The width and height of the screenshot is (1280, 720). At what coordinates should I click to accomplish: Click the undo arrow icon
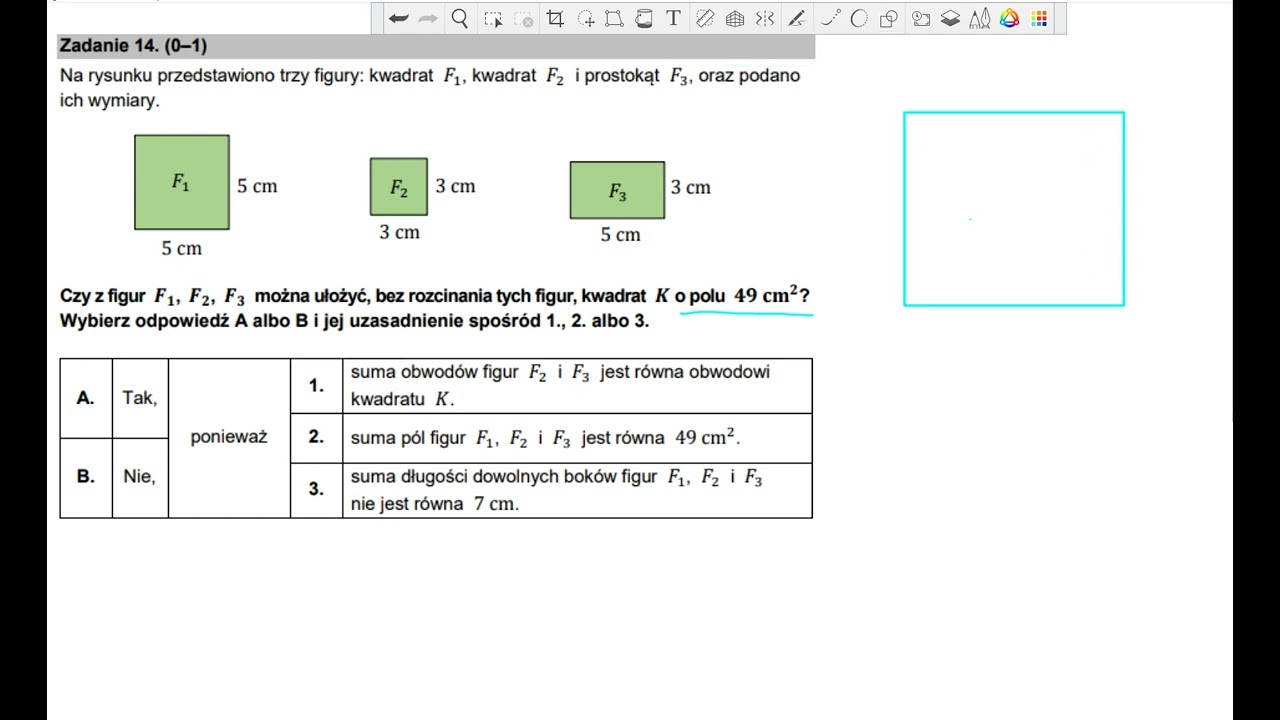pyautogui.click(x=398, y=18)
